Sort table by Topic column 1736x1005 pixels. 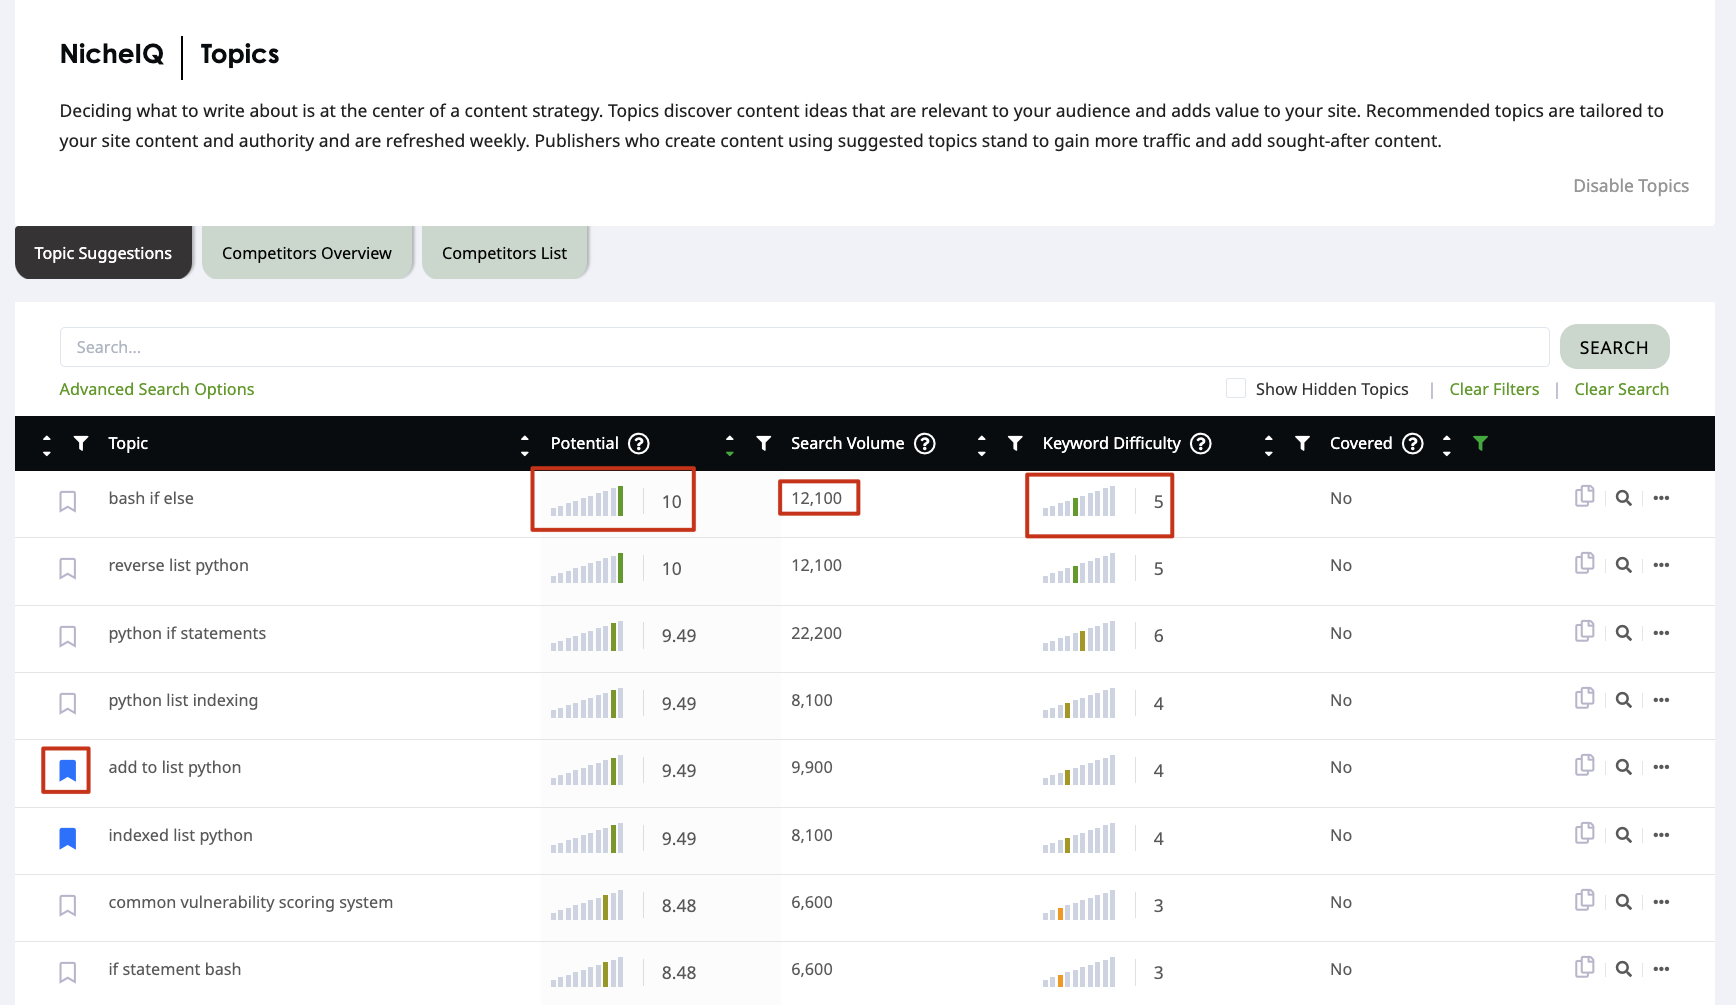(x=47, y=445)
